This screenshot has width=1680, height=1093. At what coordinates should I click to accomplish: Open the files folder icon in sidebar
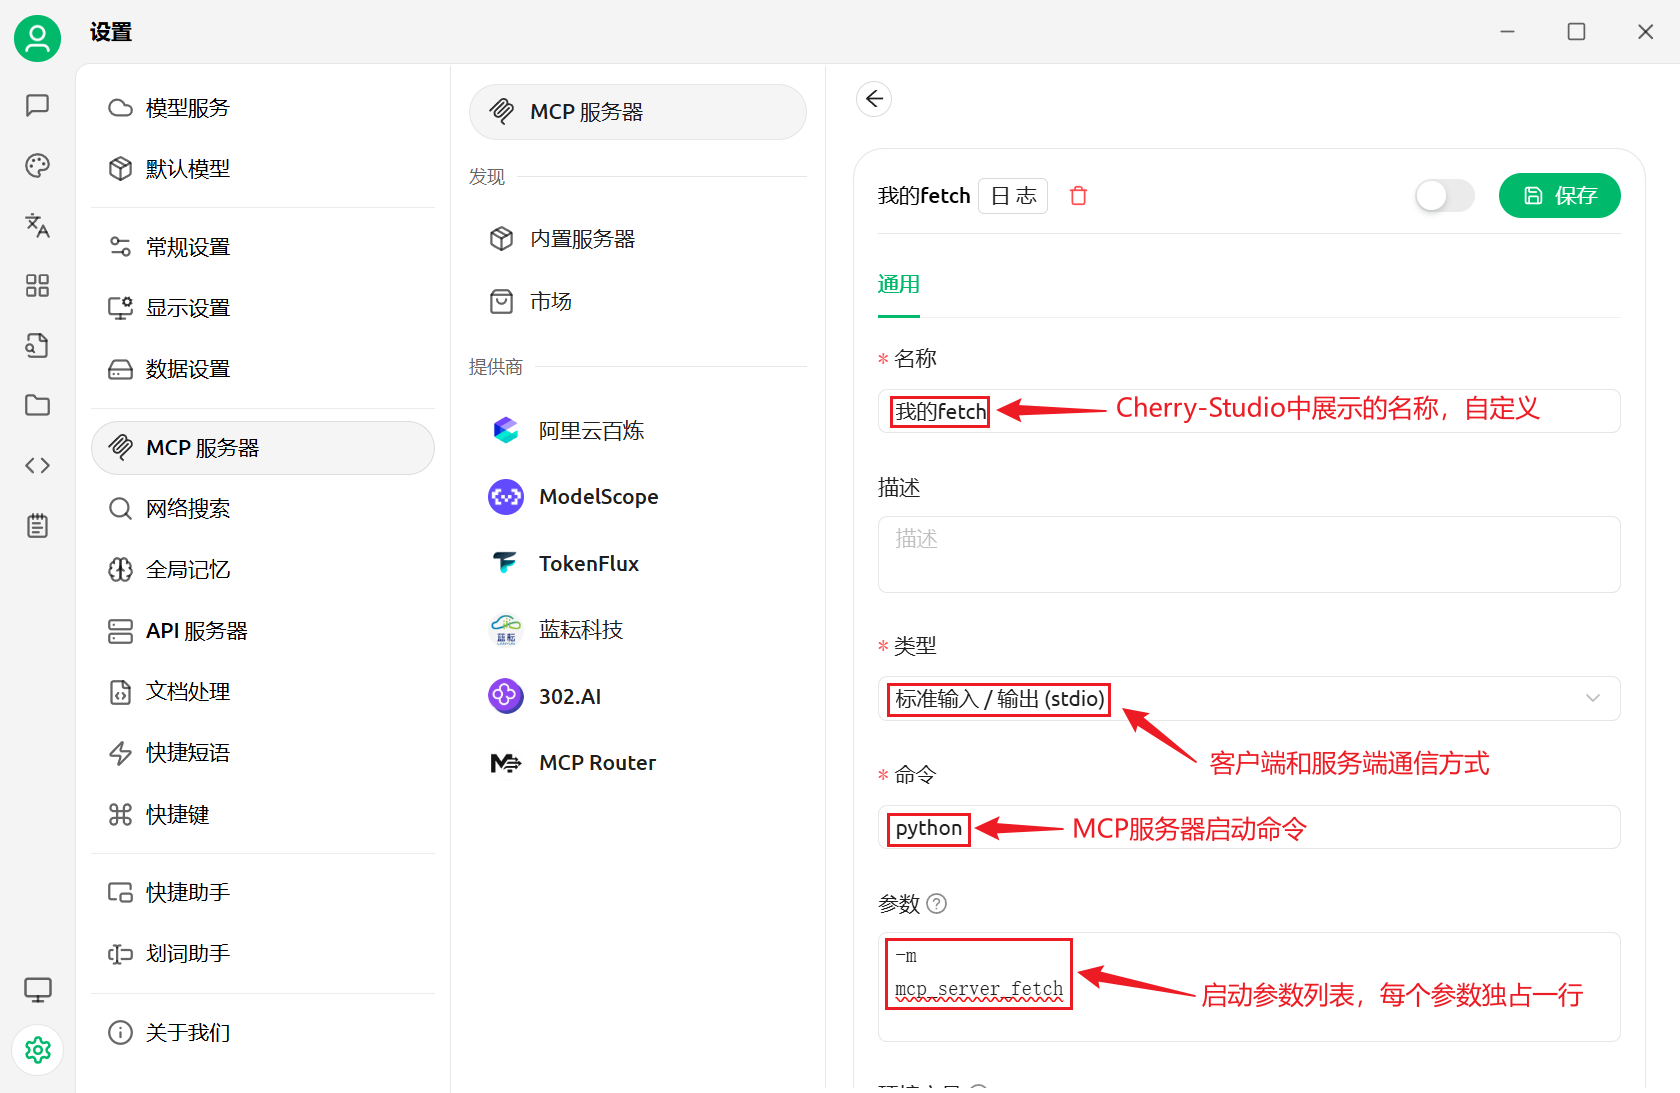[37, 405]
